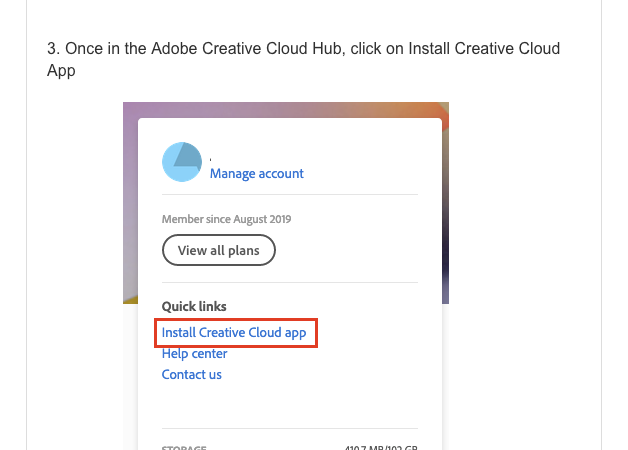Open the Help center link
The width and height of the screenshot is (628, 450).
pos(194,353)
